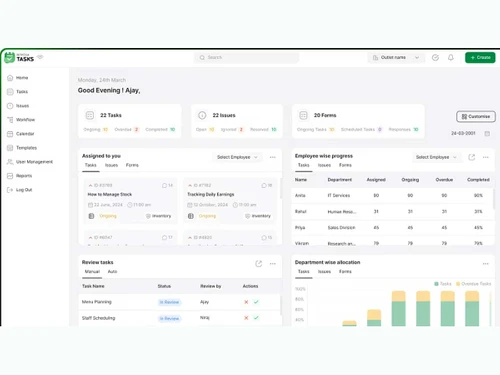Click the Rahul row name
This screenshot has height=375, width=500.
coord(301,211)
